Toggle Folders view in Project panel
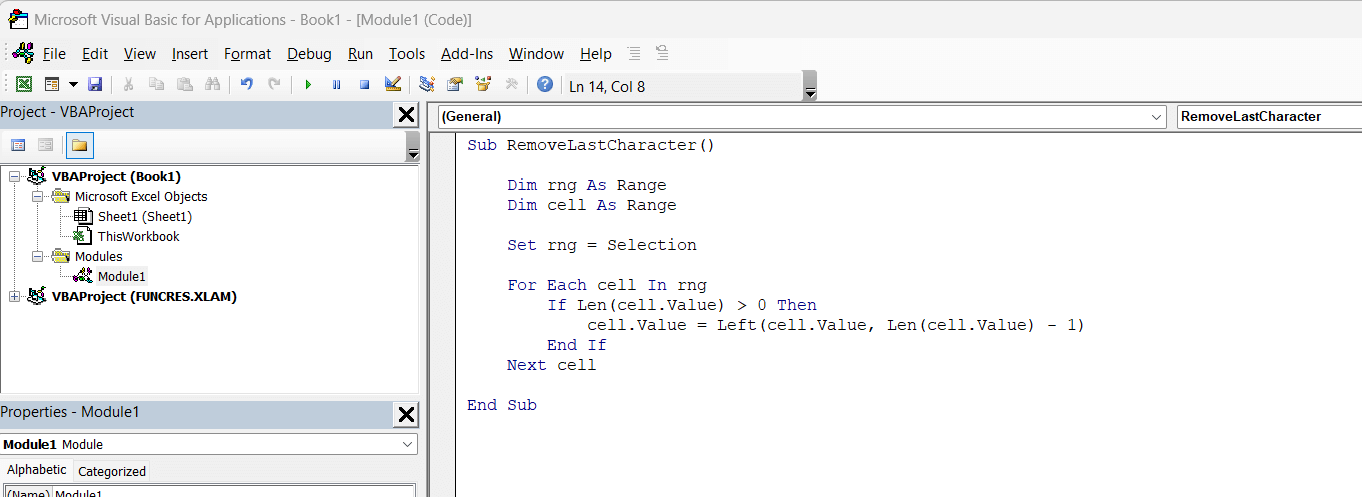1362x497 pixels. (80, 146)
